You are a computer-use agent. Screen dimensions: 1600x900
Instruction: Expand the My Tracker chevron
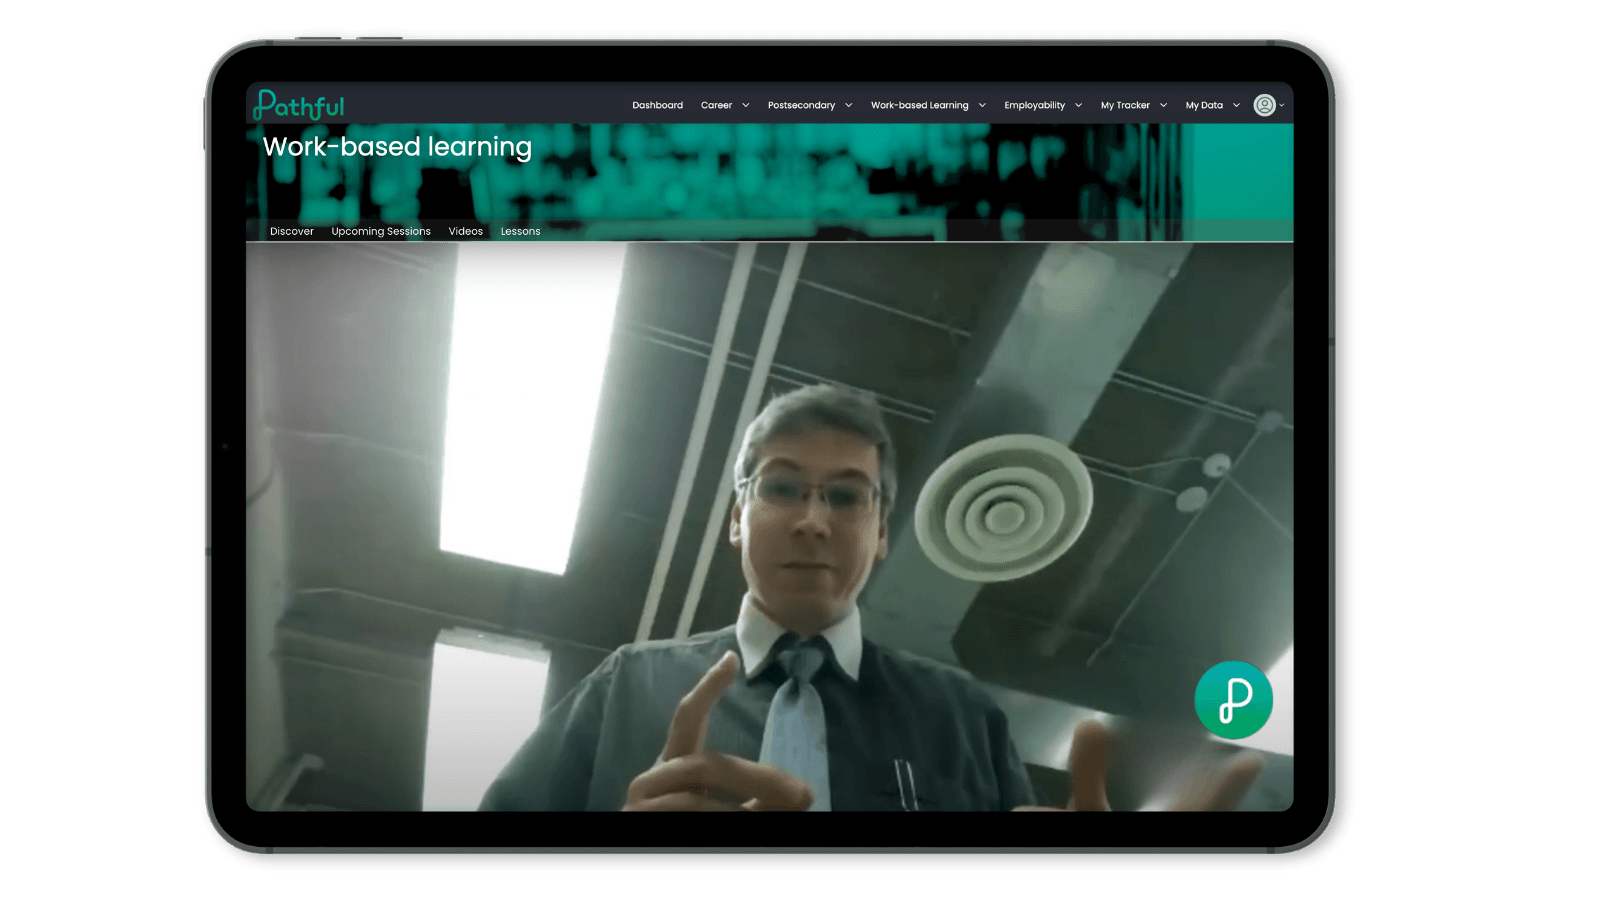pyautogui.click(x=1163, y=105)
